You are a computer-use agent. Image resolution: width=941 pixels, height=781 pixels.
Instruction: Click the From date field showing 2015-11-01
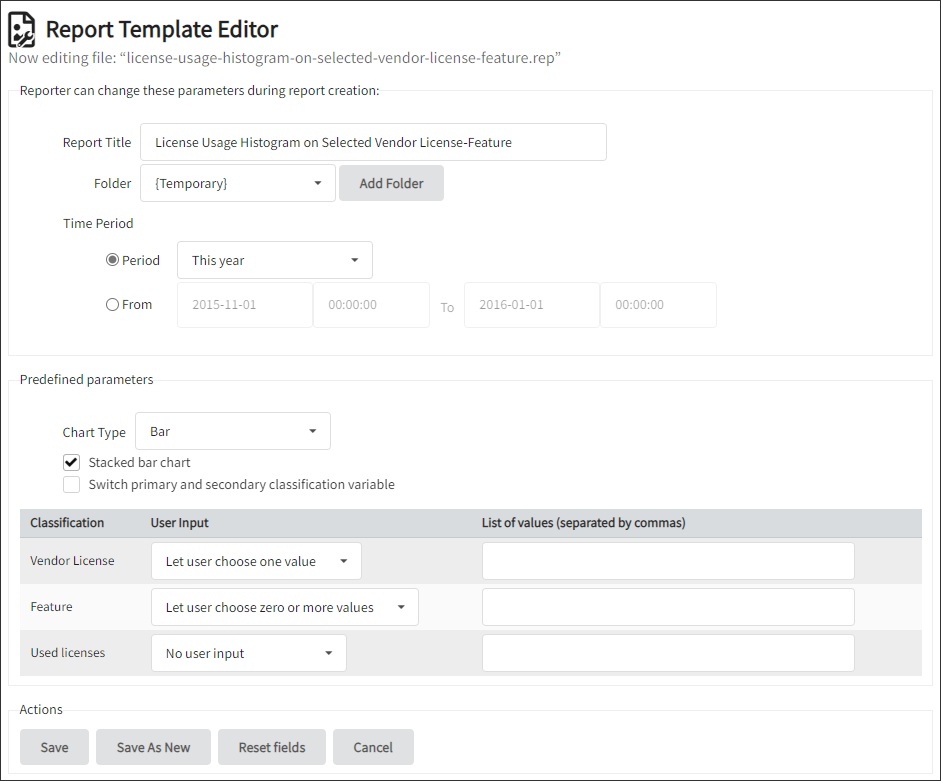point(244,304)
